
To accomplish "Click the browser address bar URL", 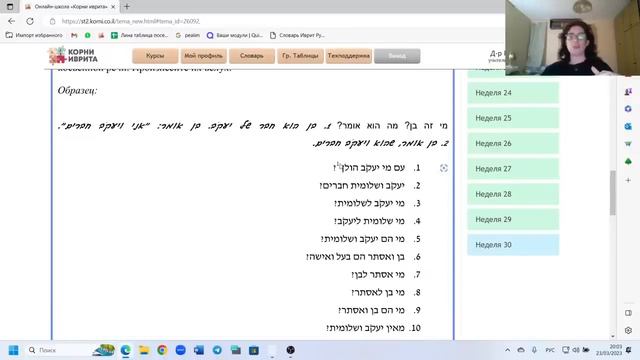I will (131, 21).
